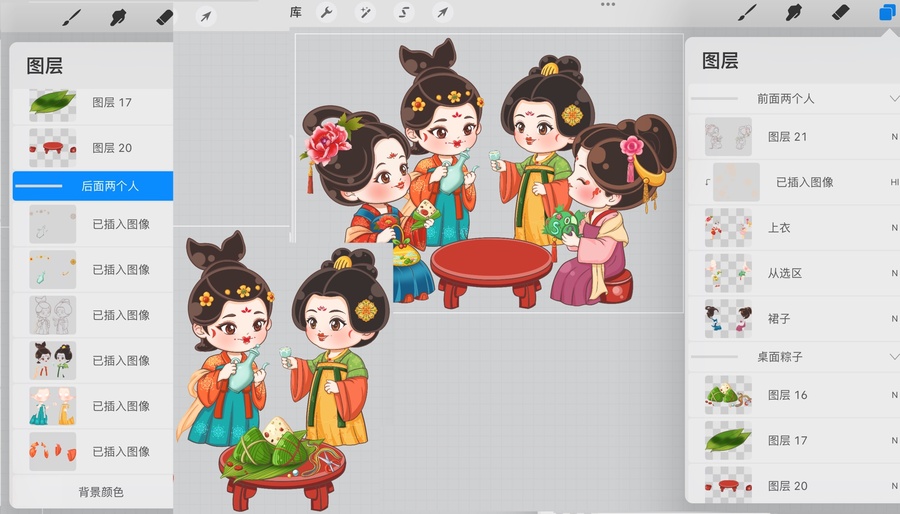Open blend mode N for 图层 21

(894, 137)
